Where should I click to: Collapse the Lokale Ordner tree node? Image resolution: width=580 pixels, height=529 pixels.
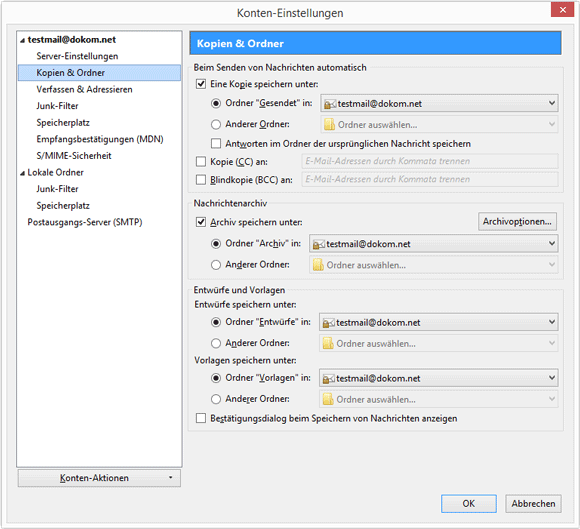tap(23, 173)
